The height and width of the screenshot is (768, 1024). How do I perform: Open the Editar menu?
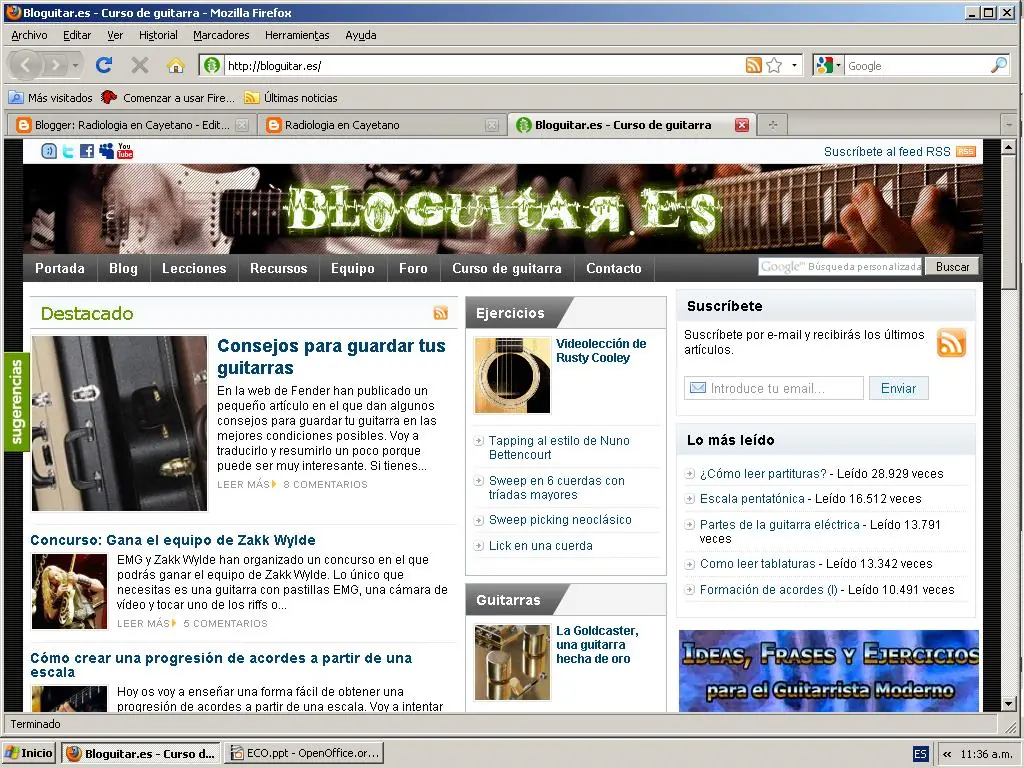click(x=77, y=35)
